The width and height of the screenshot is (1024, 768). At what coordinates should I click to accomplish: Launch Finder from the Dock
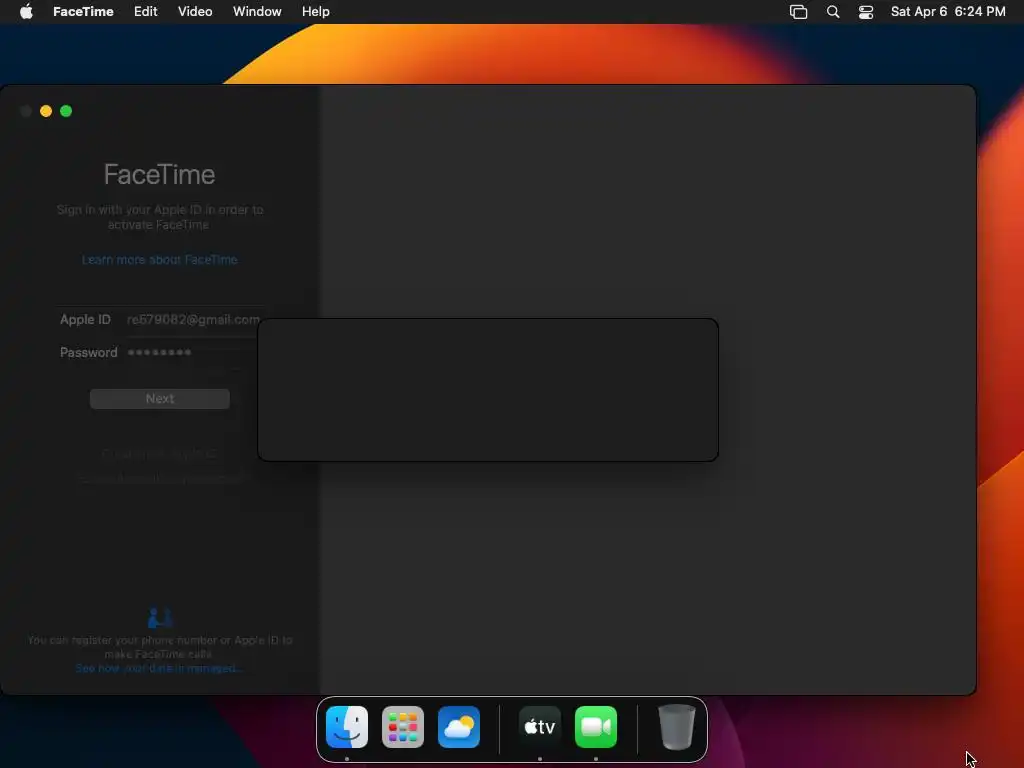[x=347, y=727]
